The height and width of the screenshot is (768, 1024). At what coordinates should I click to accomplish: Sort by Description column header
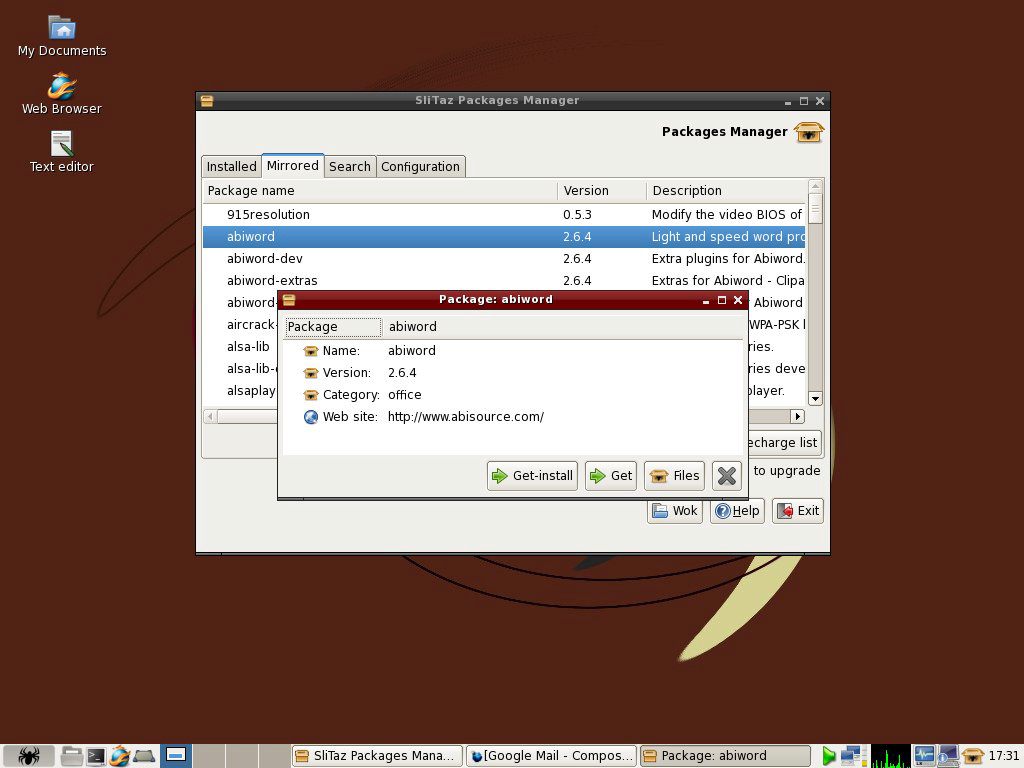726,191
